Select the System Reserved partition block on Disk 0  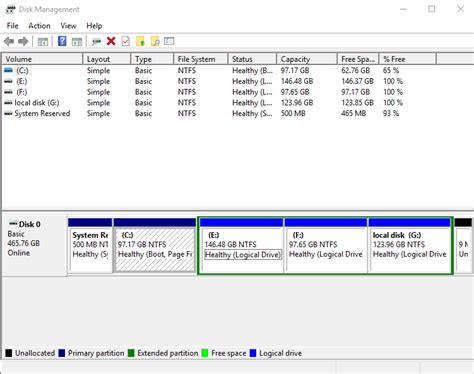(x=90, y=246)
